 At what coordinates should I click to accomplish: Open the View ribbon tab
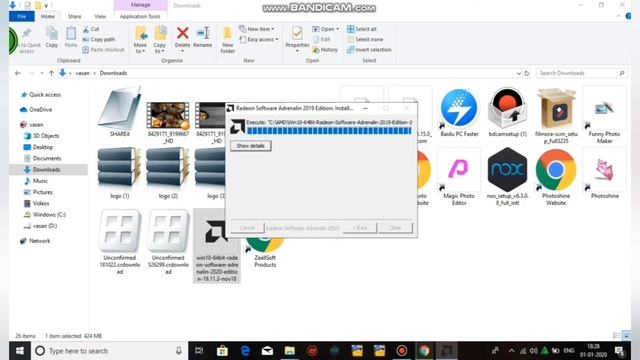click(x=100, y=16)
